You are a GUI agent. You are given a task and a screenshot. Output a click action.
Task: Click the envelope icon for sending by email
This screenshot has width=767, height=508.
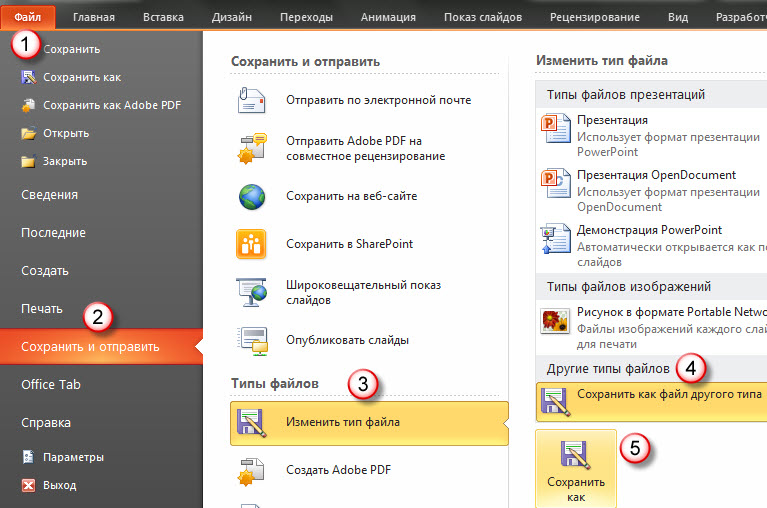click(x=251, y=100)
